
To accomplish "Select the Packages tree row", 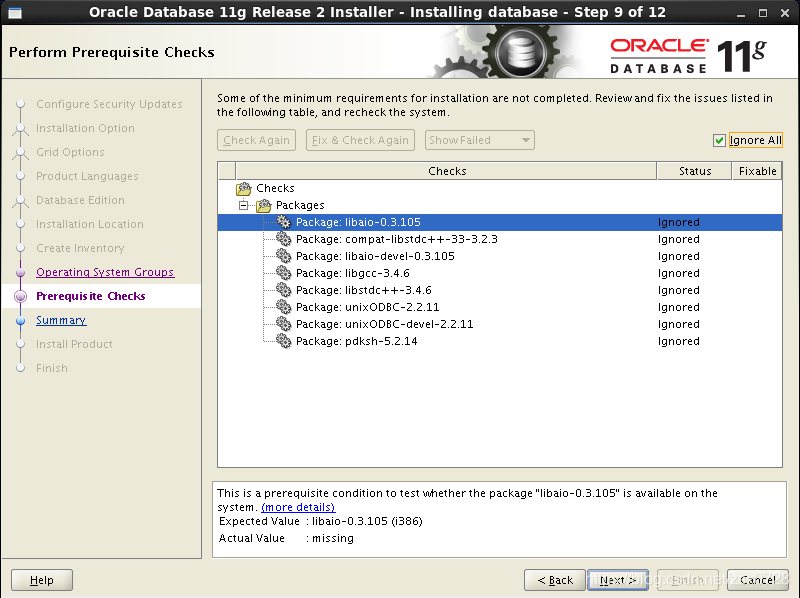I will pos(500,205).
